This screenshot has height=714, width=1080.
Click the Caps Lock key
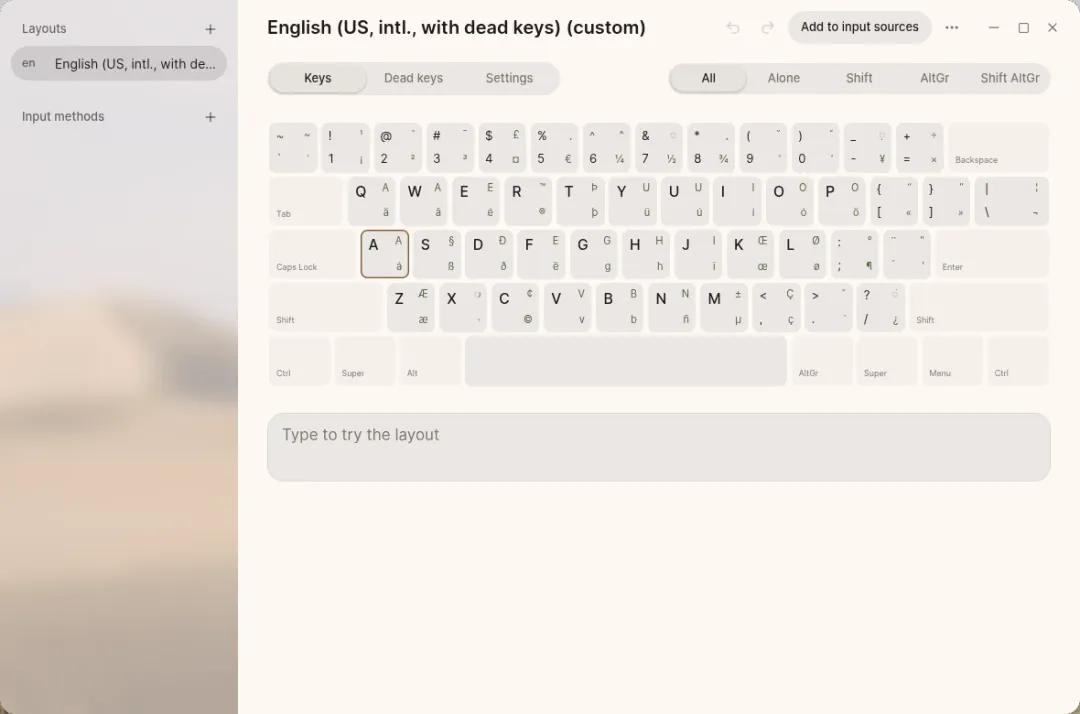(x=312, y=253)
